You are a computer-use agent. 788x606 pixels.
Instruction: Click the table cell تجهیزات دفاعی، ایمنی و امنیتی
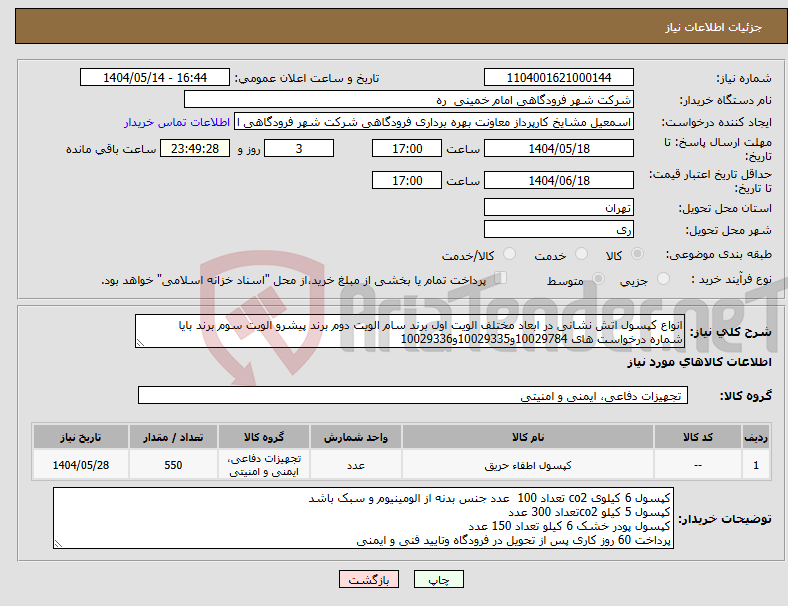pos(264,465)
